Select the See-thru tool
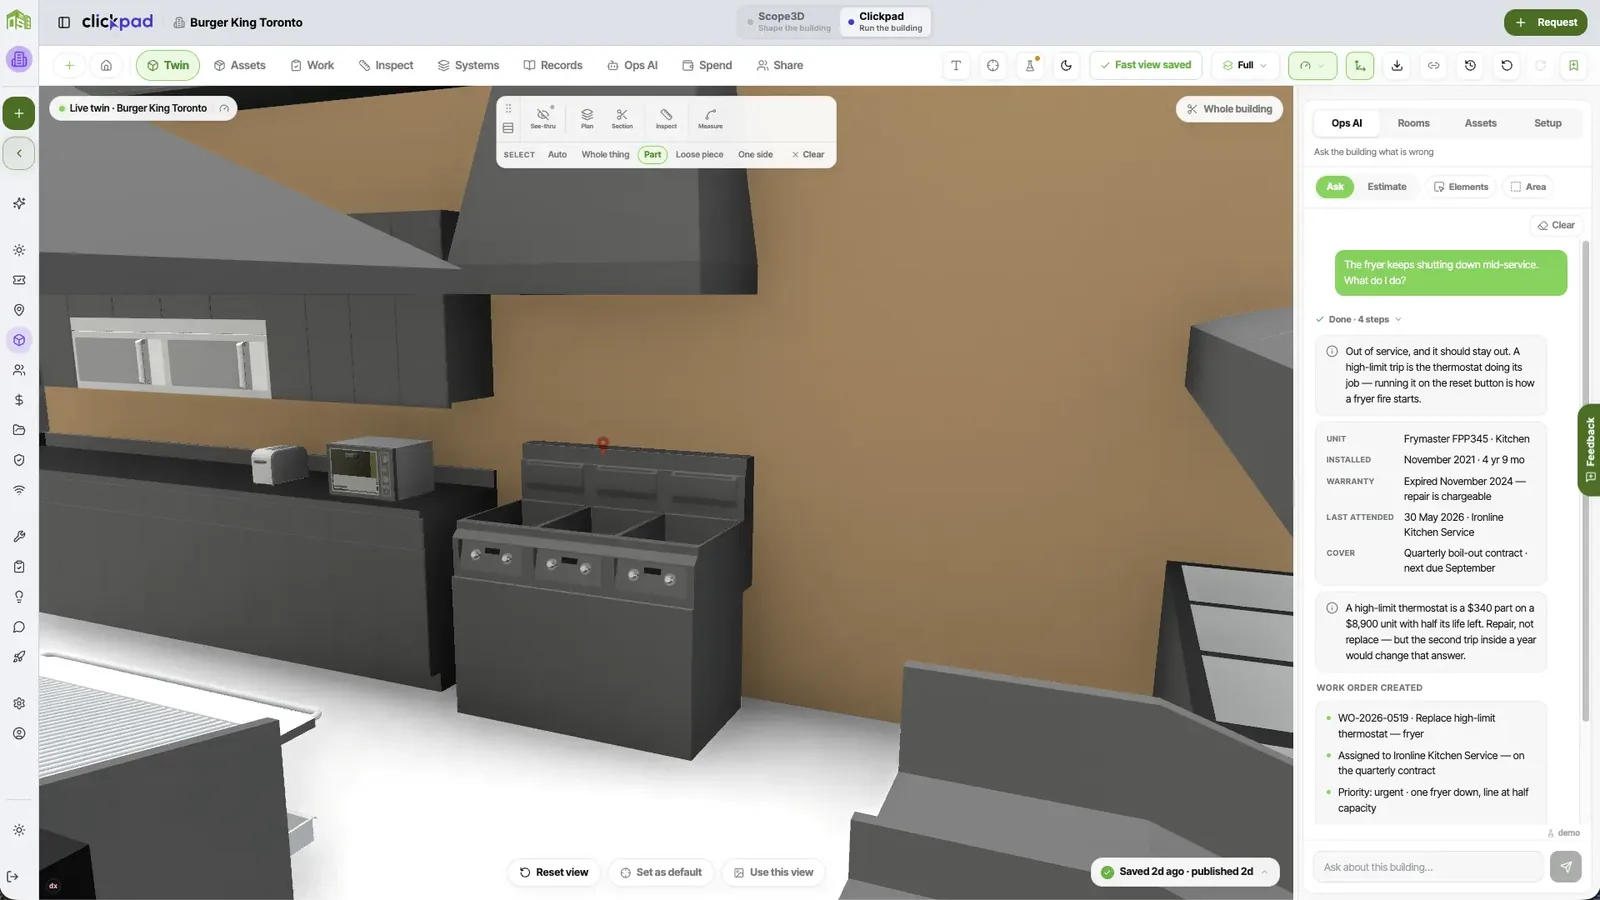This screenshot has width=1600, height=900. pyautogui.click(x=543, y=118)
